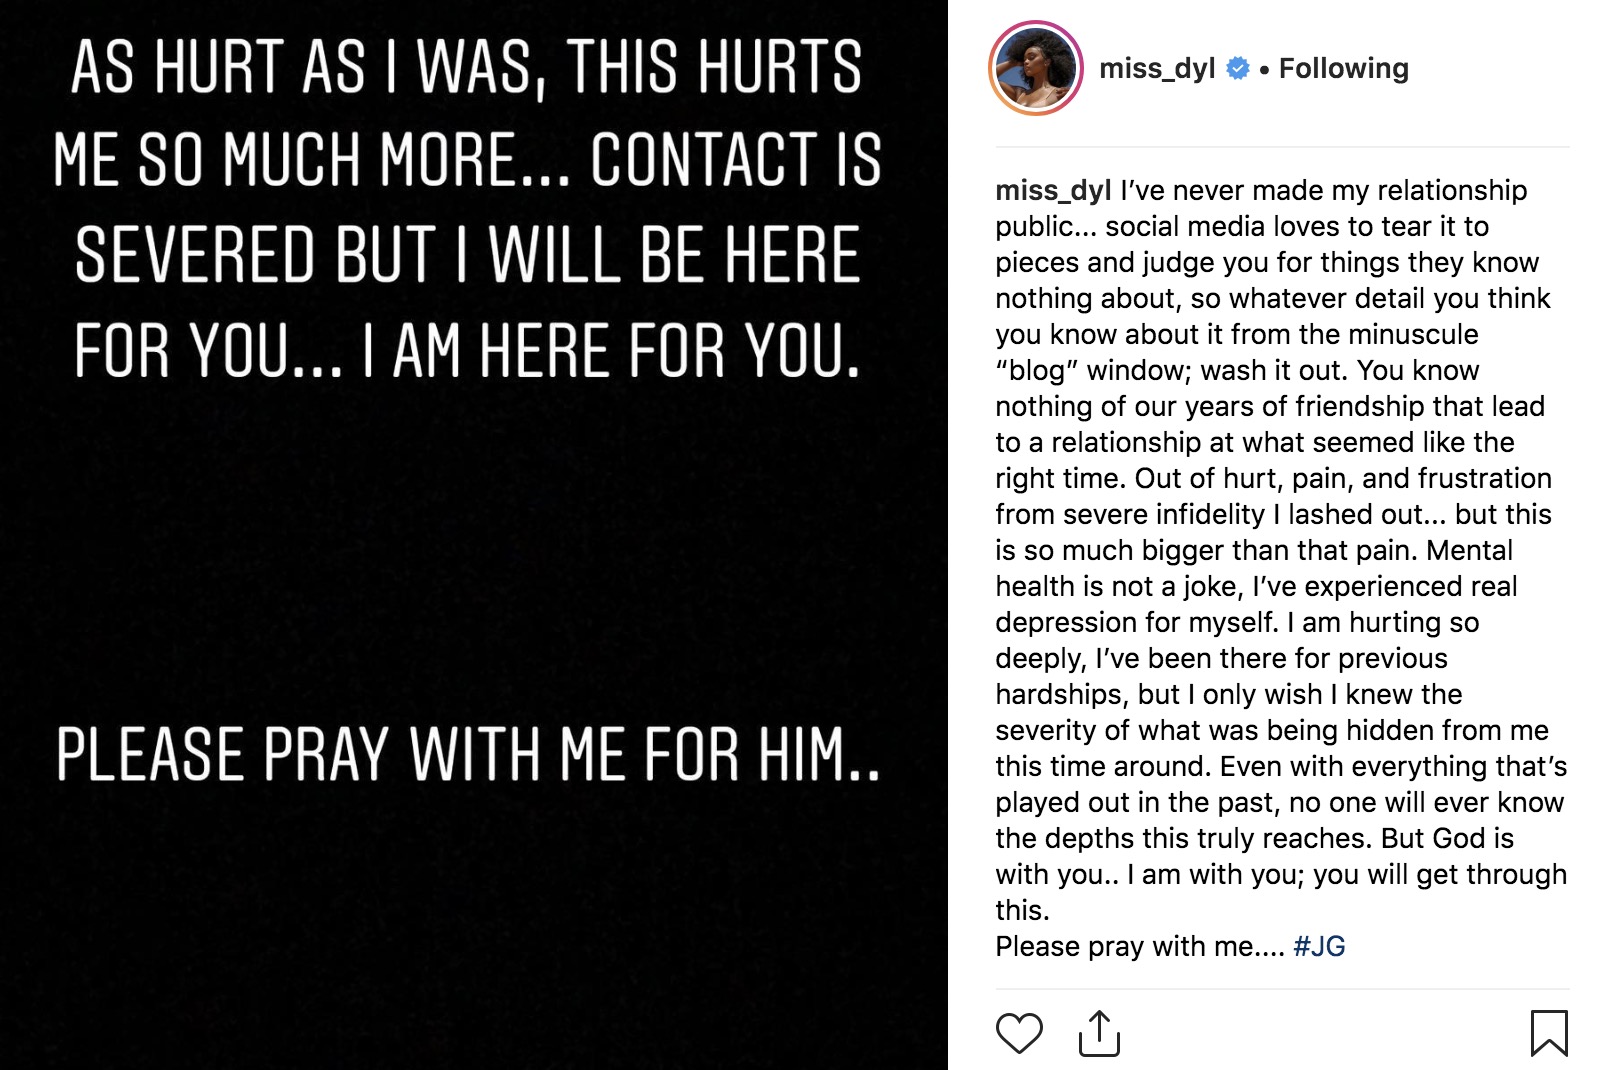Viewport: 1606px width, 1070px height.
Task: Open the miss_dyl profile picture story
Action: click(x=1036, y=68)
